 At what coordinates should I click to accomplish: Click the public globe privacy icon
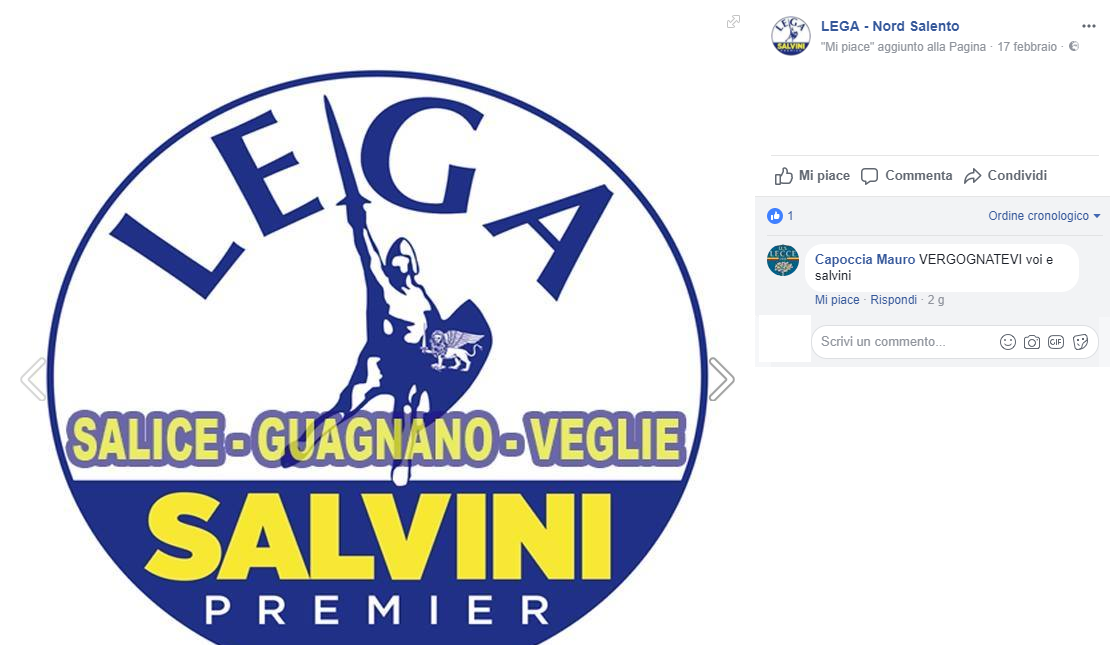tap(1074, 47)
